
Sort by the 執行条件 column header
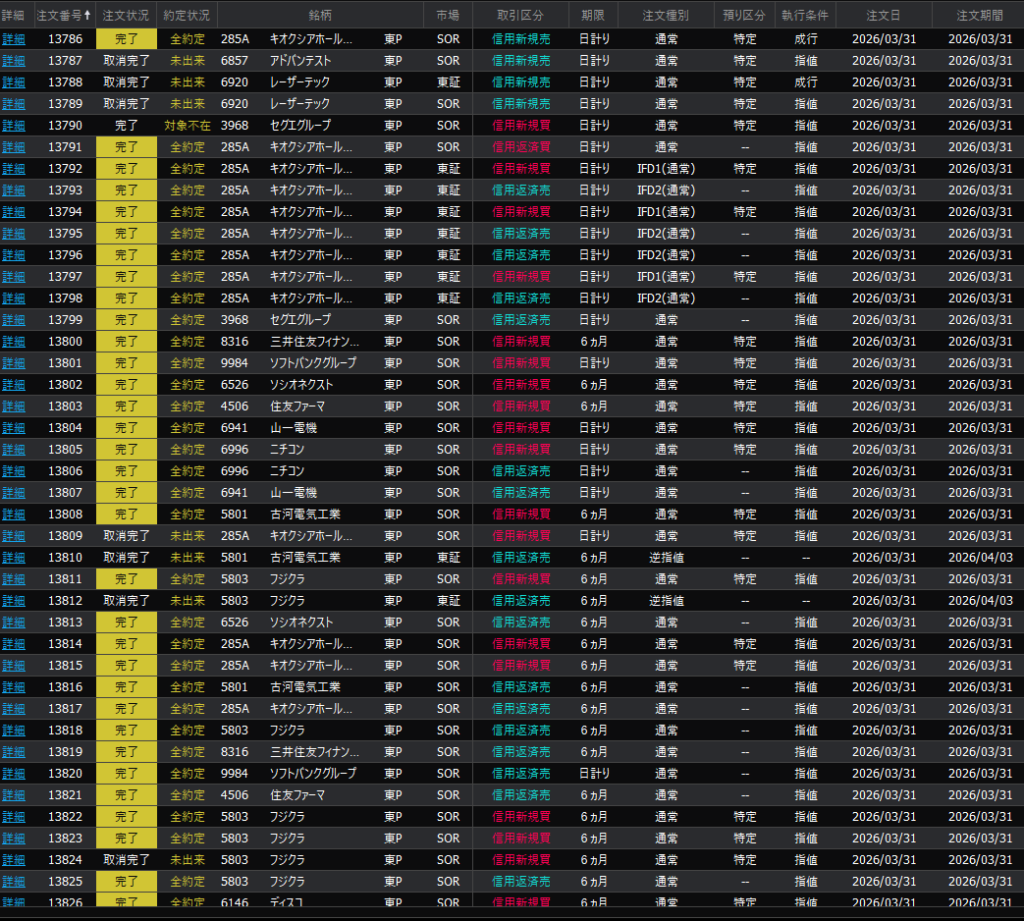click(805, 15)
